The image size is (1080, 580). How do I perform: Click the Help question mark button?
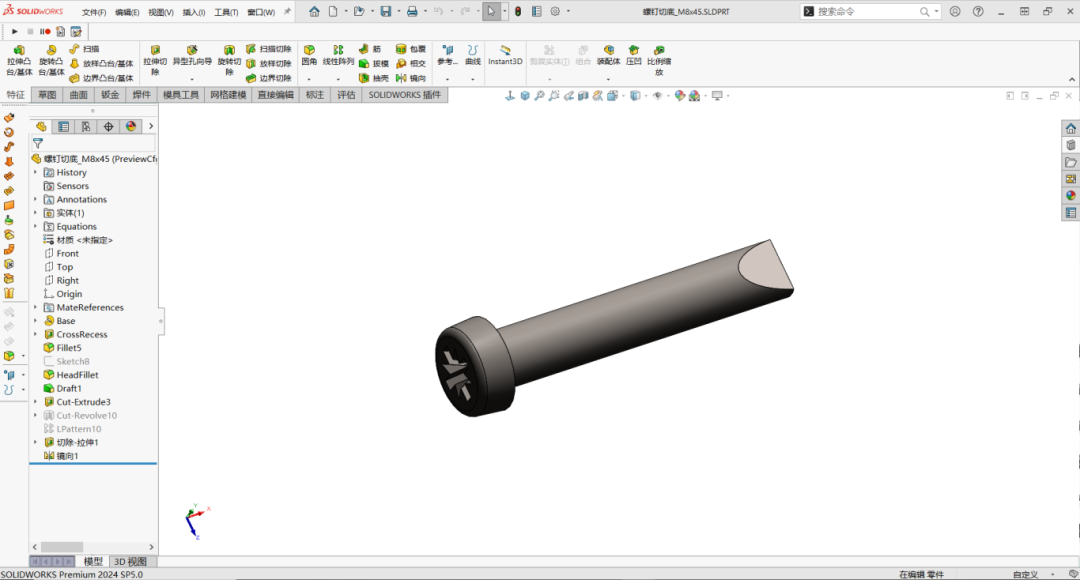click(x=978, y=12)
